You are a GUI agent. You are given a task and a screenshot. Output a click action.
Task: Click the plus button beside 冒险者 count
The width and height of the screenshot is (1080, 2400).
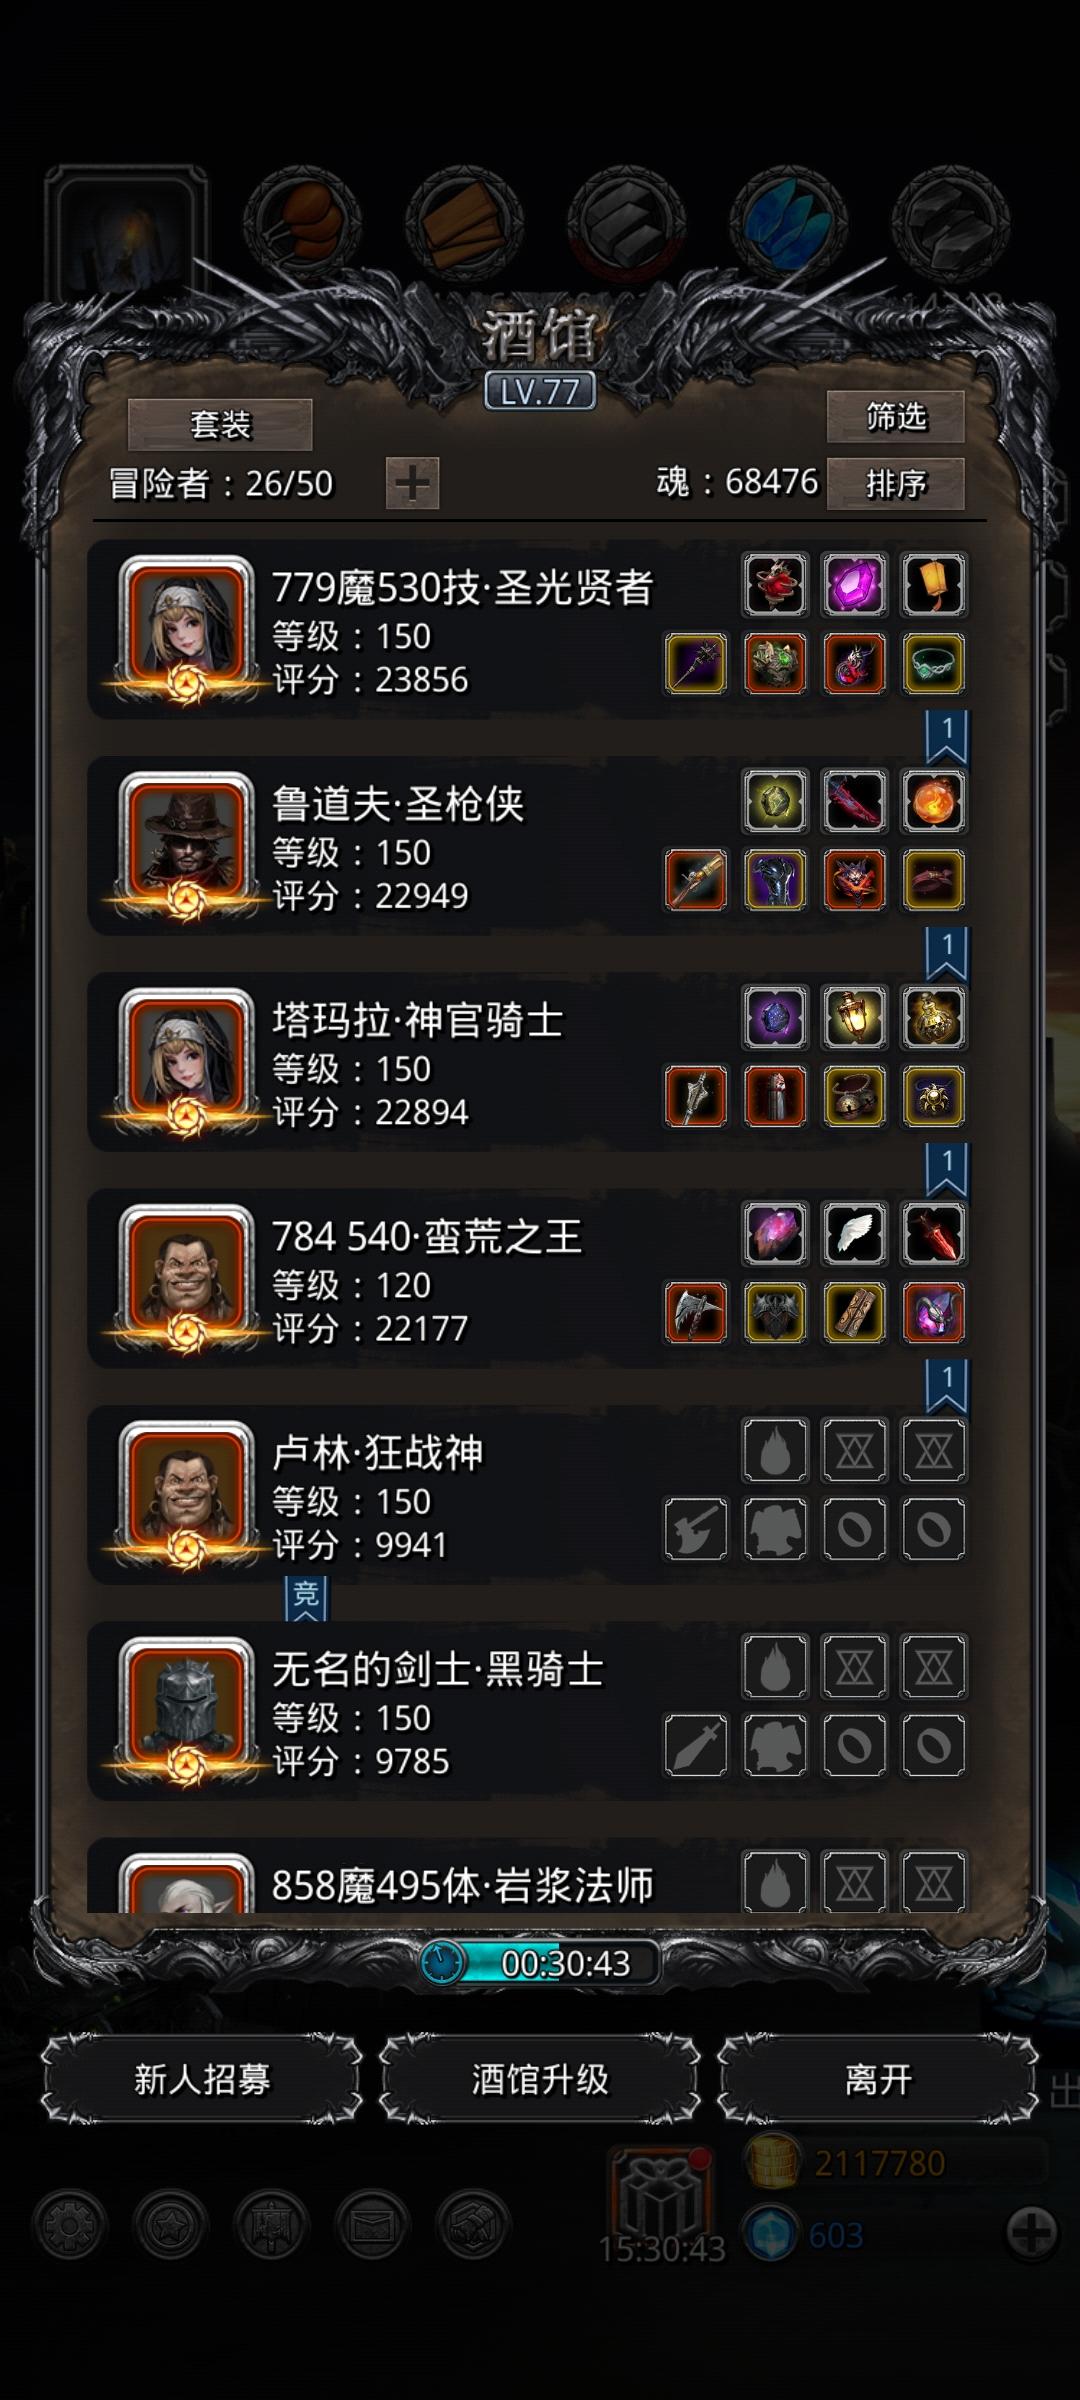click(412, 484)
